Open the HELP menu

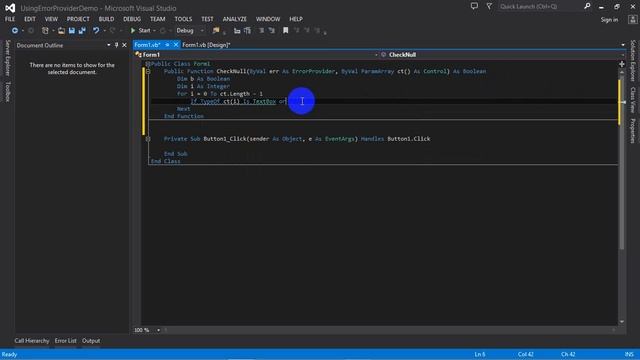click(296, 19)
